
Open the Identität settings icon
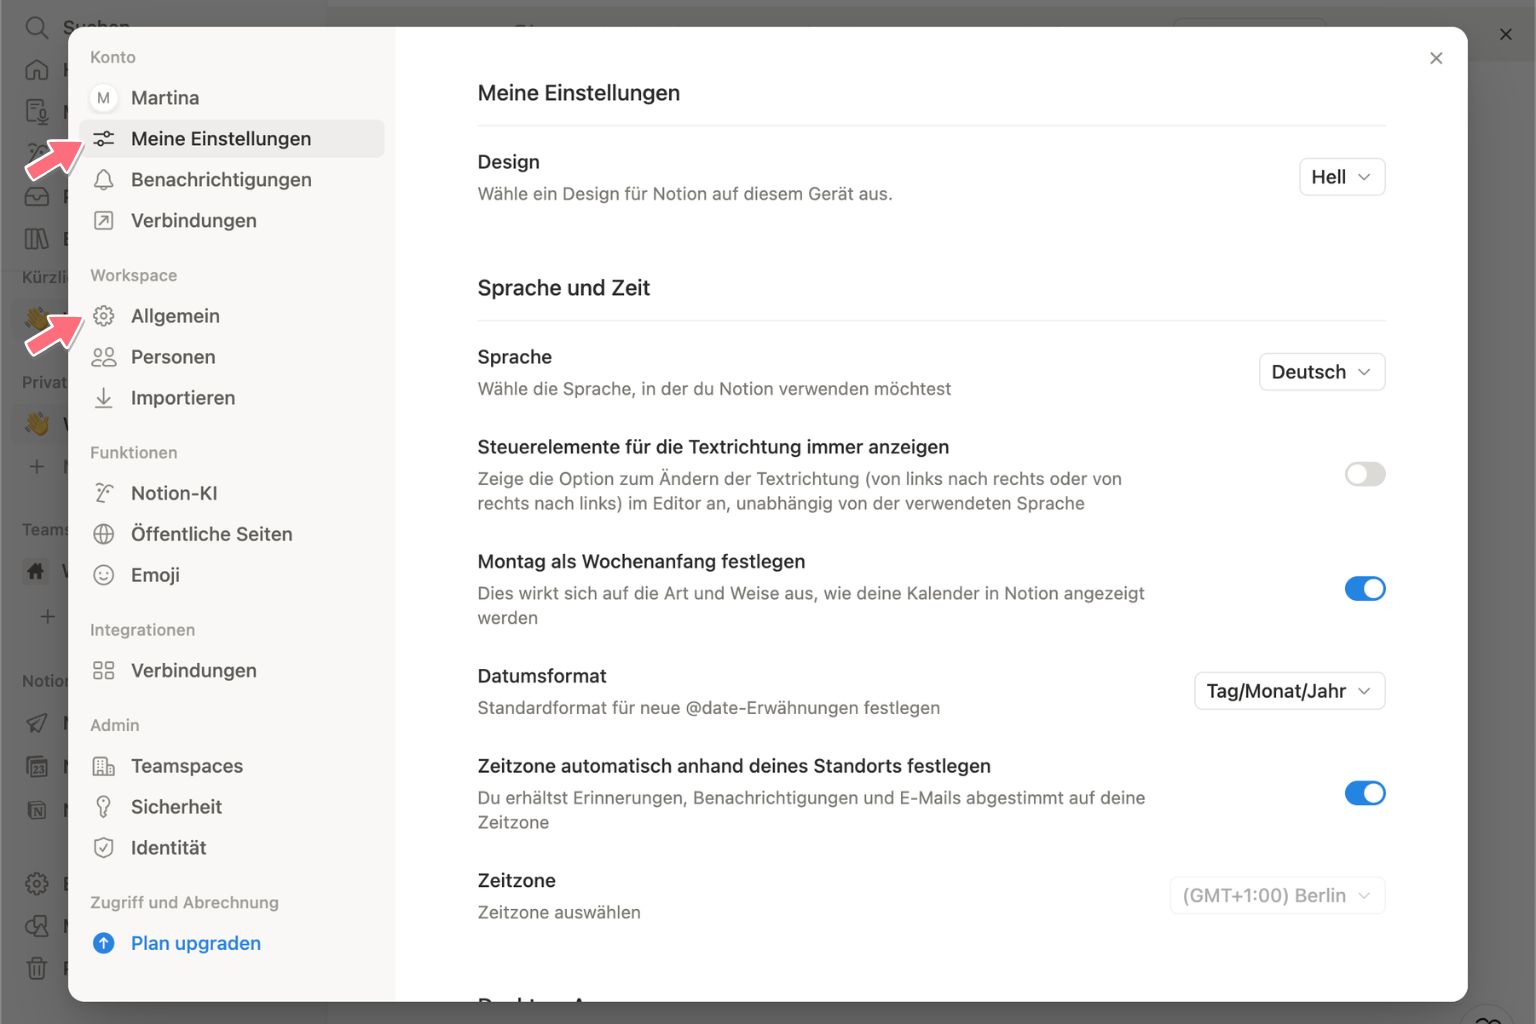(x=104, y=847)
